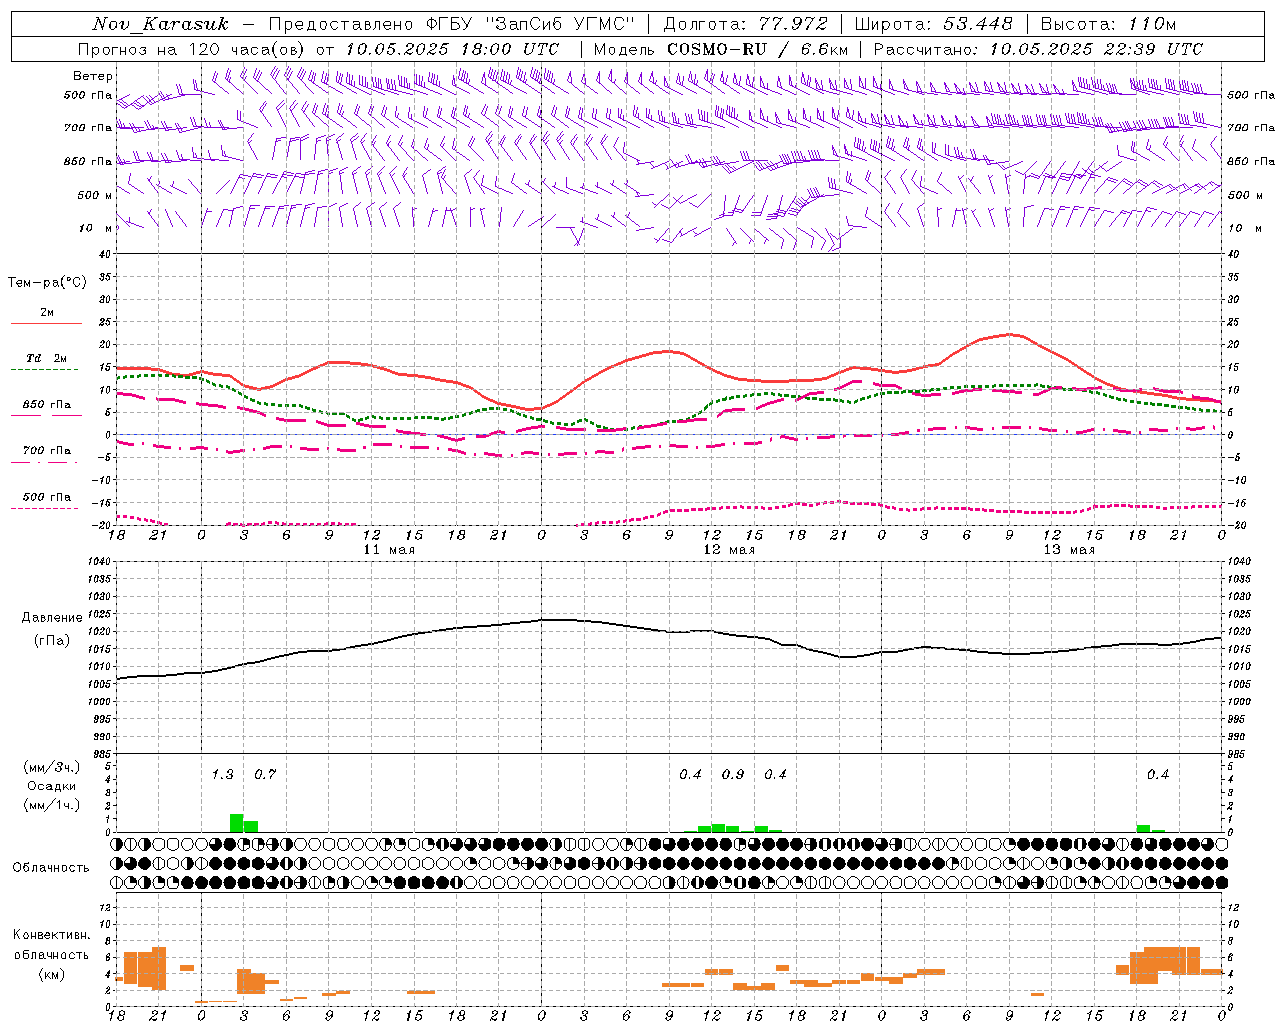Click the (мм/1ч.) precipitation unit label

51,805
